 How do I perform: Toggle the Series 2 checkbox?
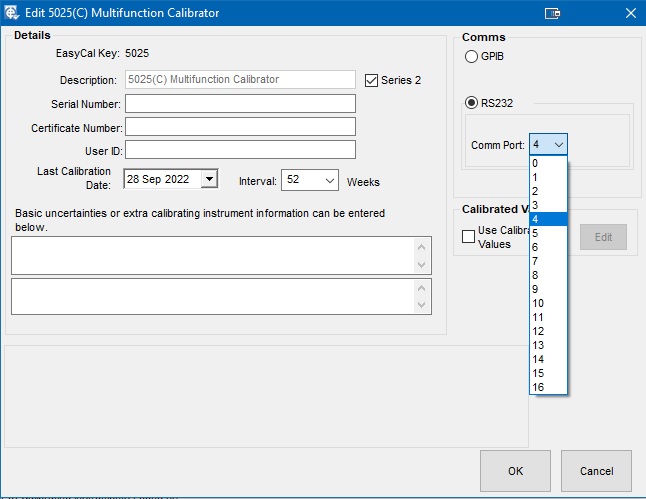coord(372,80)
